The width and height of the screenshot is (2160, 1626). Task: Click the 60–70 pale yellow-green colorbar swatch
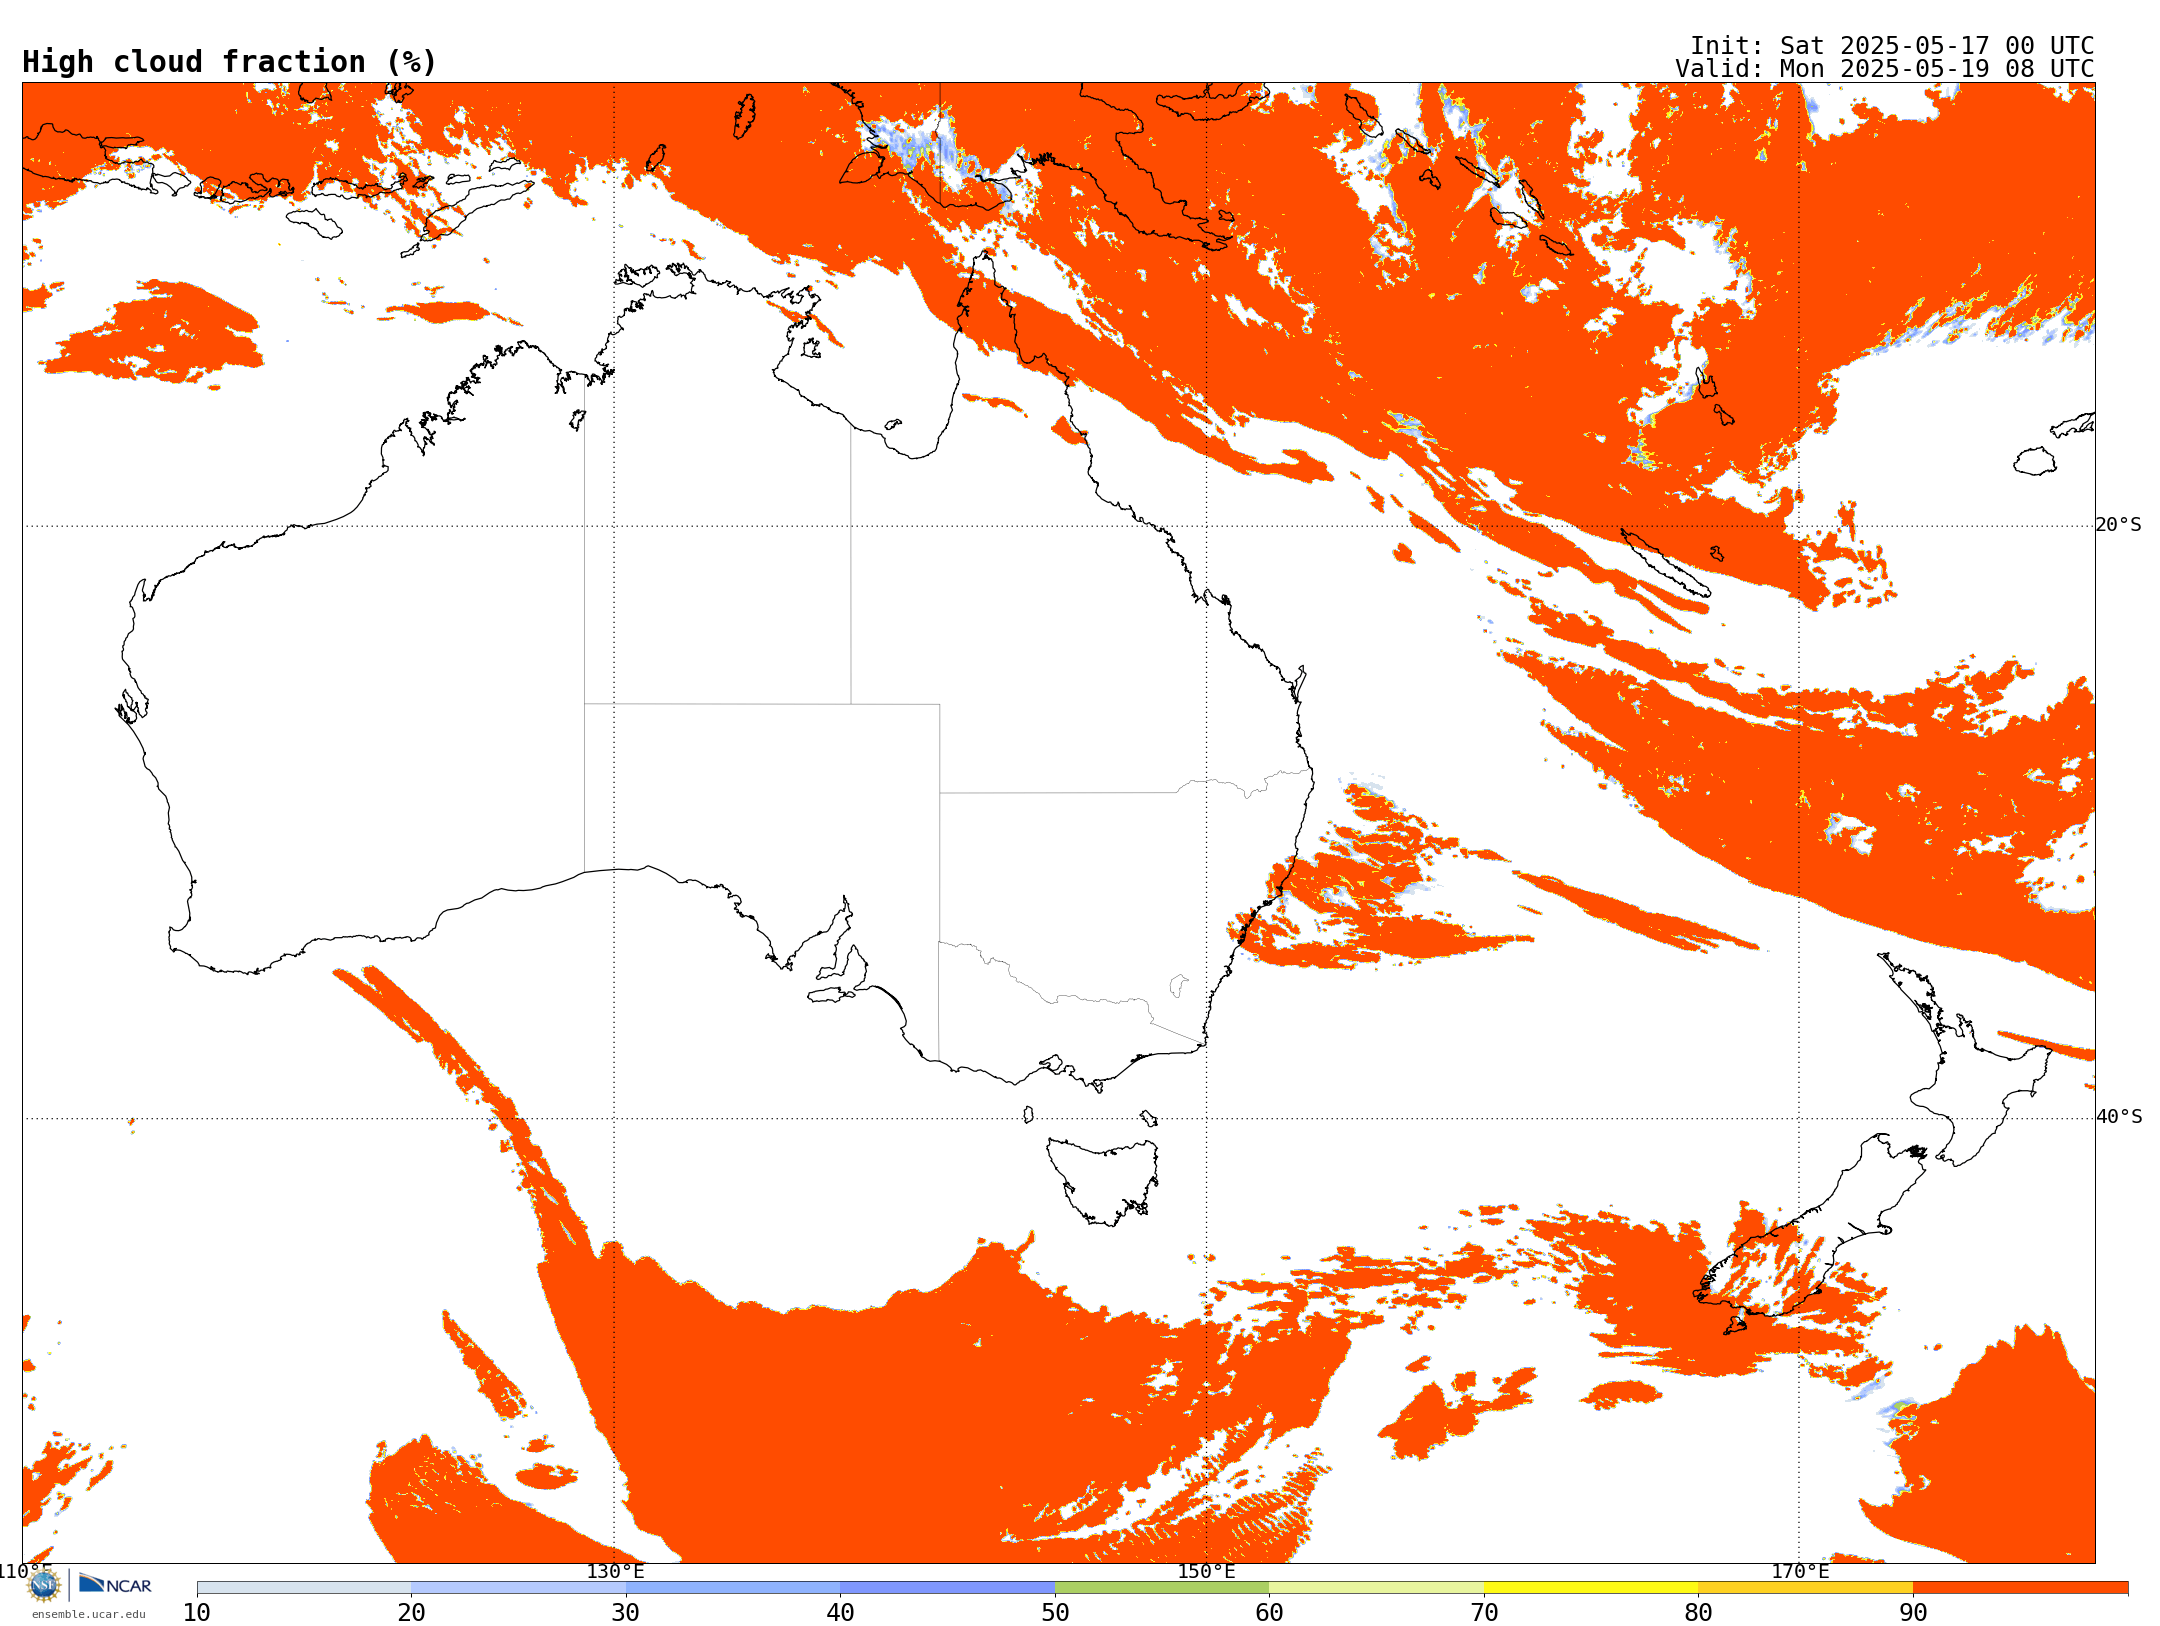1376,1588
